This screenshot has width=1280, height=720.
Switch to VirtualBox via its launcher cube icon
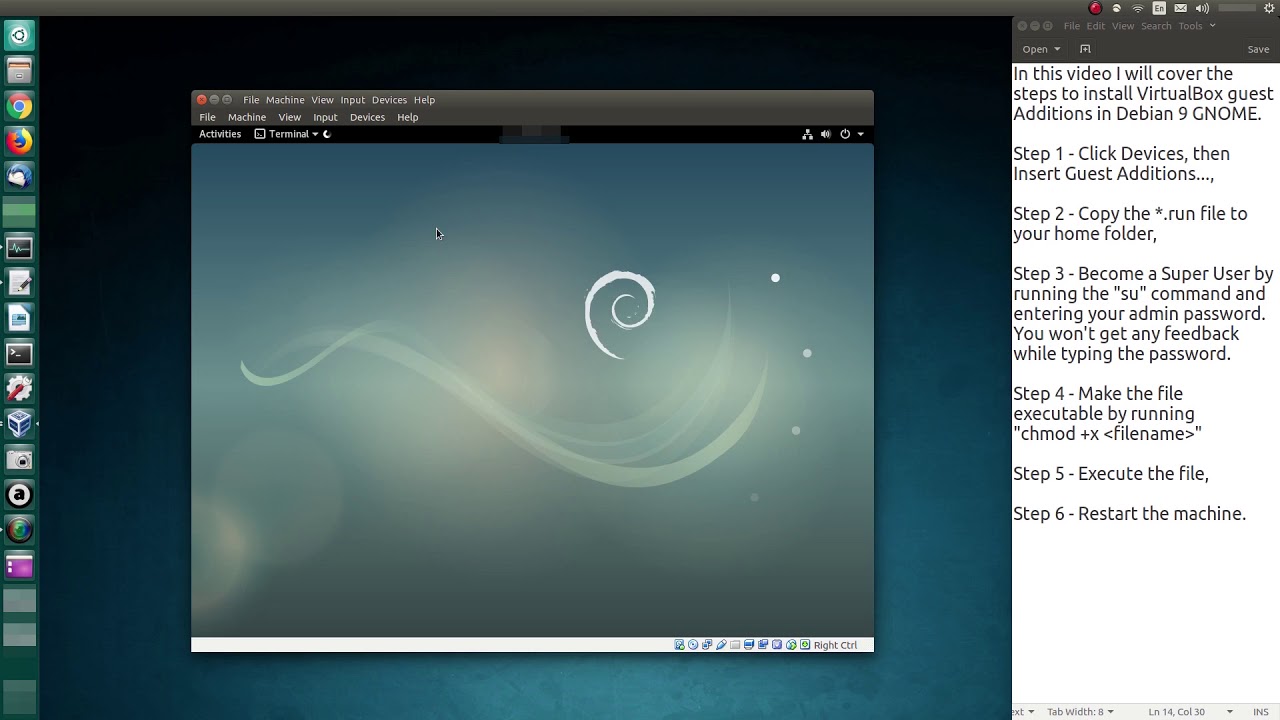19,424
